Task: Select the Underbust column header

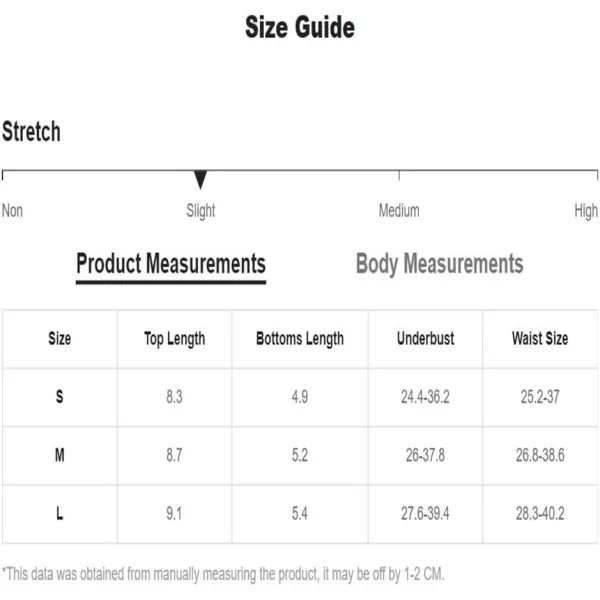Action: pos(426,339)
